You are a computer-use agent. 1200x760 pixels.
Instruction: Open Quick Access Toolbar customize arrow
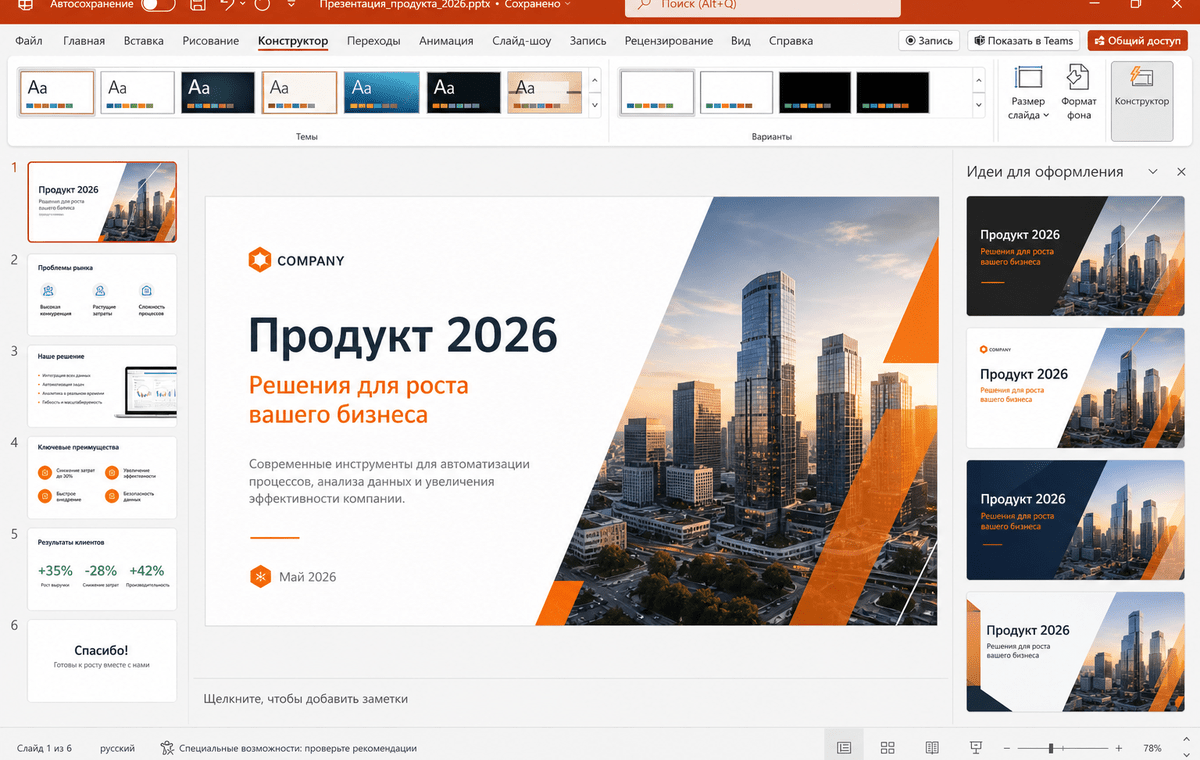[293, 5]
